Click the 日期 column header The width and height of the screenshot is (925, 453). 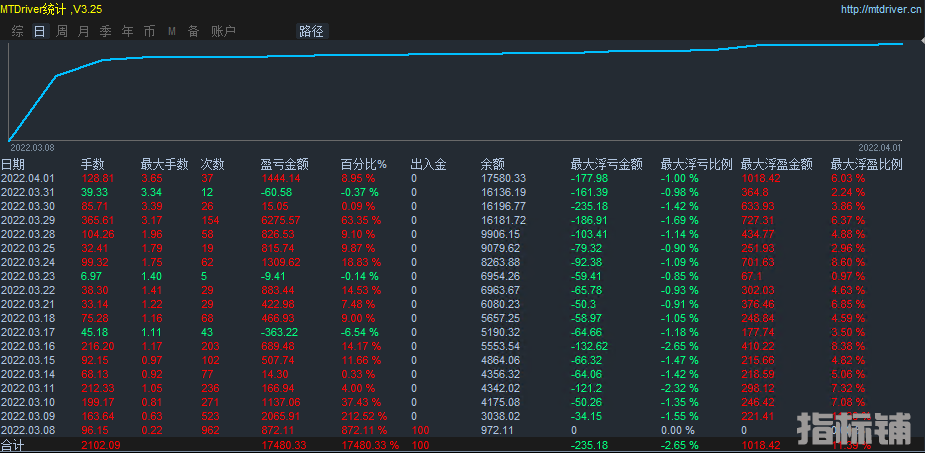[x=12, y=165]
